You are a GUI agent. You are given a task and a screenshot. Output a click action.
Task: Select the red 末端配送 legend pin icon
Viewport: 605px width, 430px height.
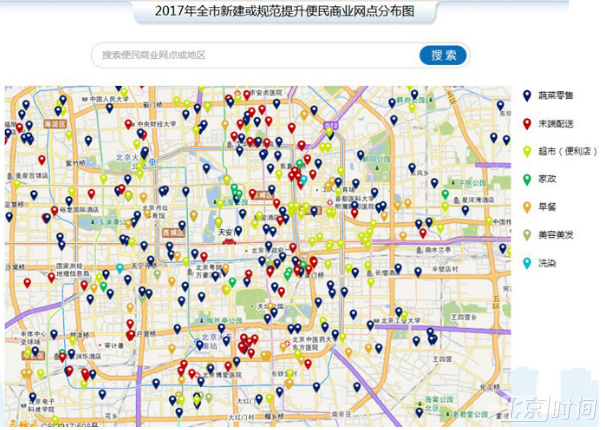click(x=531, y=124)
